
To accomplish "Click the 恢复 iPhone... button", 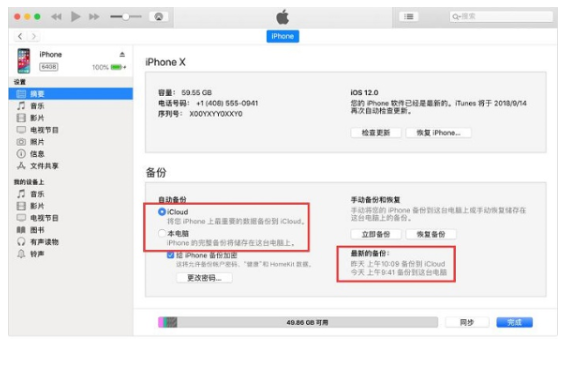I will (x=438, y=133).
